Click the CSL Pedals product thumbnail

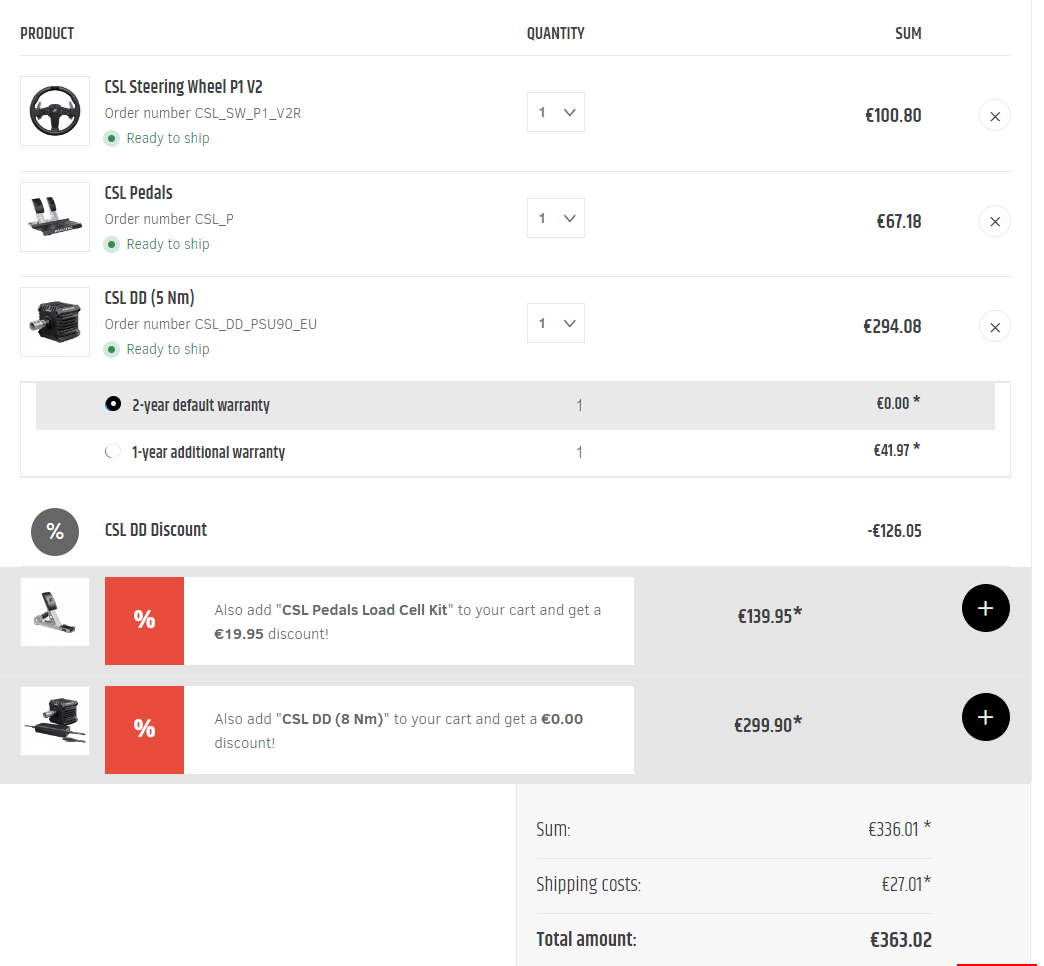[55, 217]
